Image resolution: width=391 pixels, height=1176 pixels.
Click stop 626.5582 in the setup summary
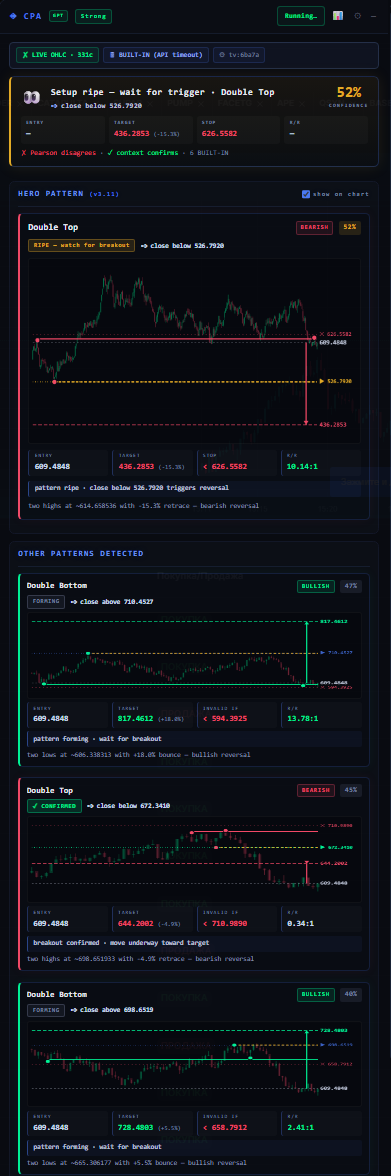(220, 134)
